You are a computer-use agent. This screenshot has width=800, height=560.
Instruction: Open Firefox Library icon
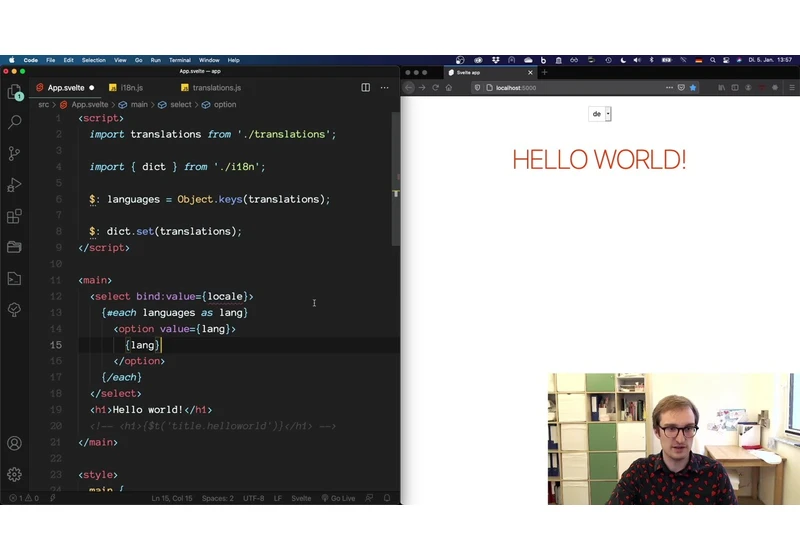(721, 88)
